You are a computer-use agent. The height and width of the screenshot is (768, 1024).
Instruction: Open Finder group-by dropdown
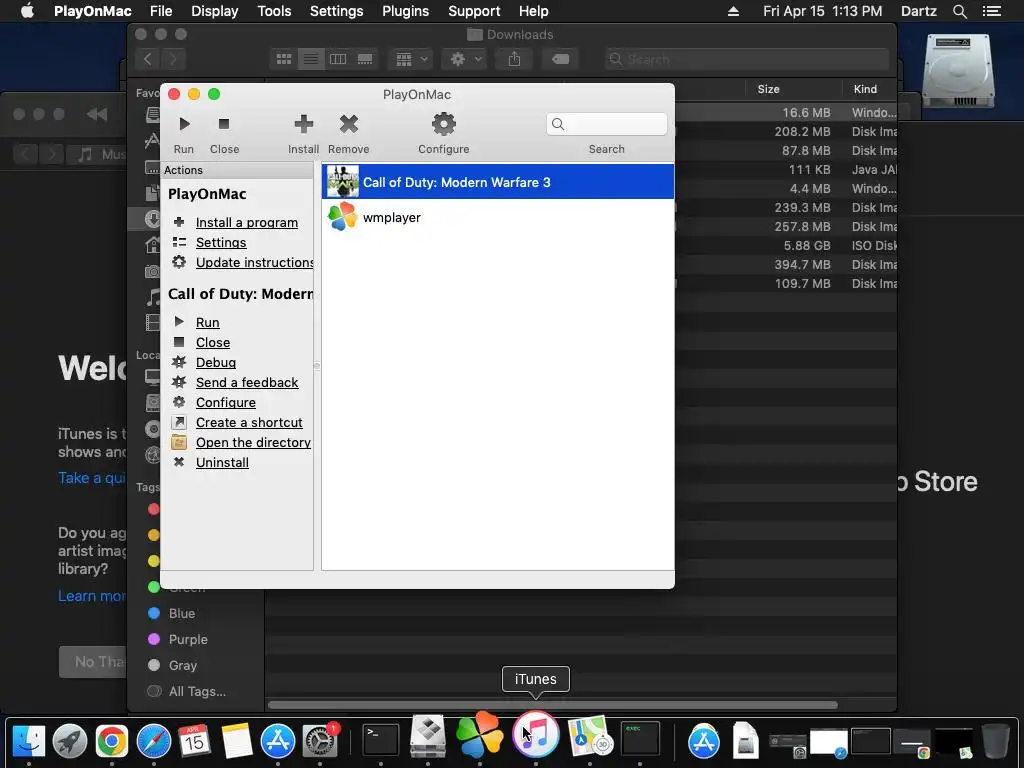[x=410, y=59]
